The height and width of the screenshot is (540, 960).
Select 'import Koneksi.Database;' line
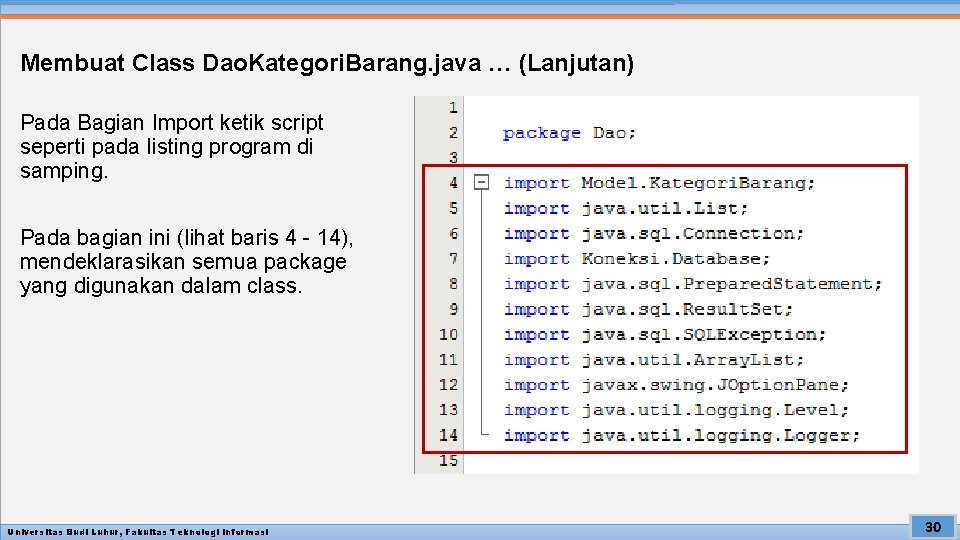point(636,258)
